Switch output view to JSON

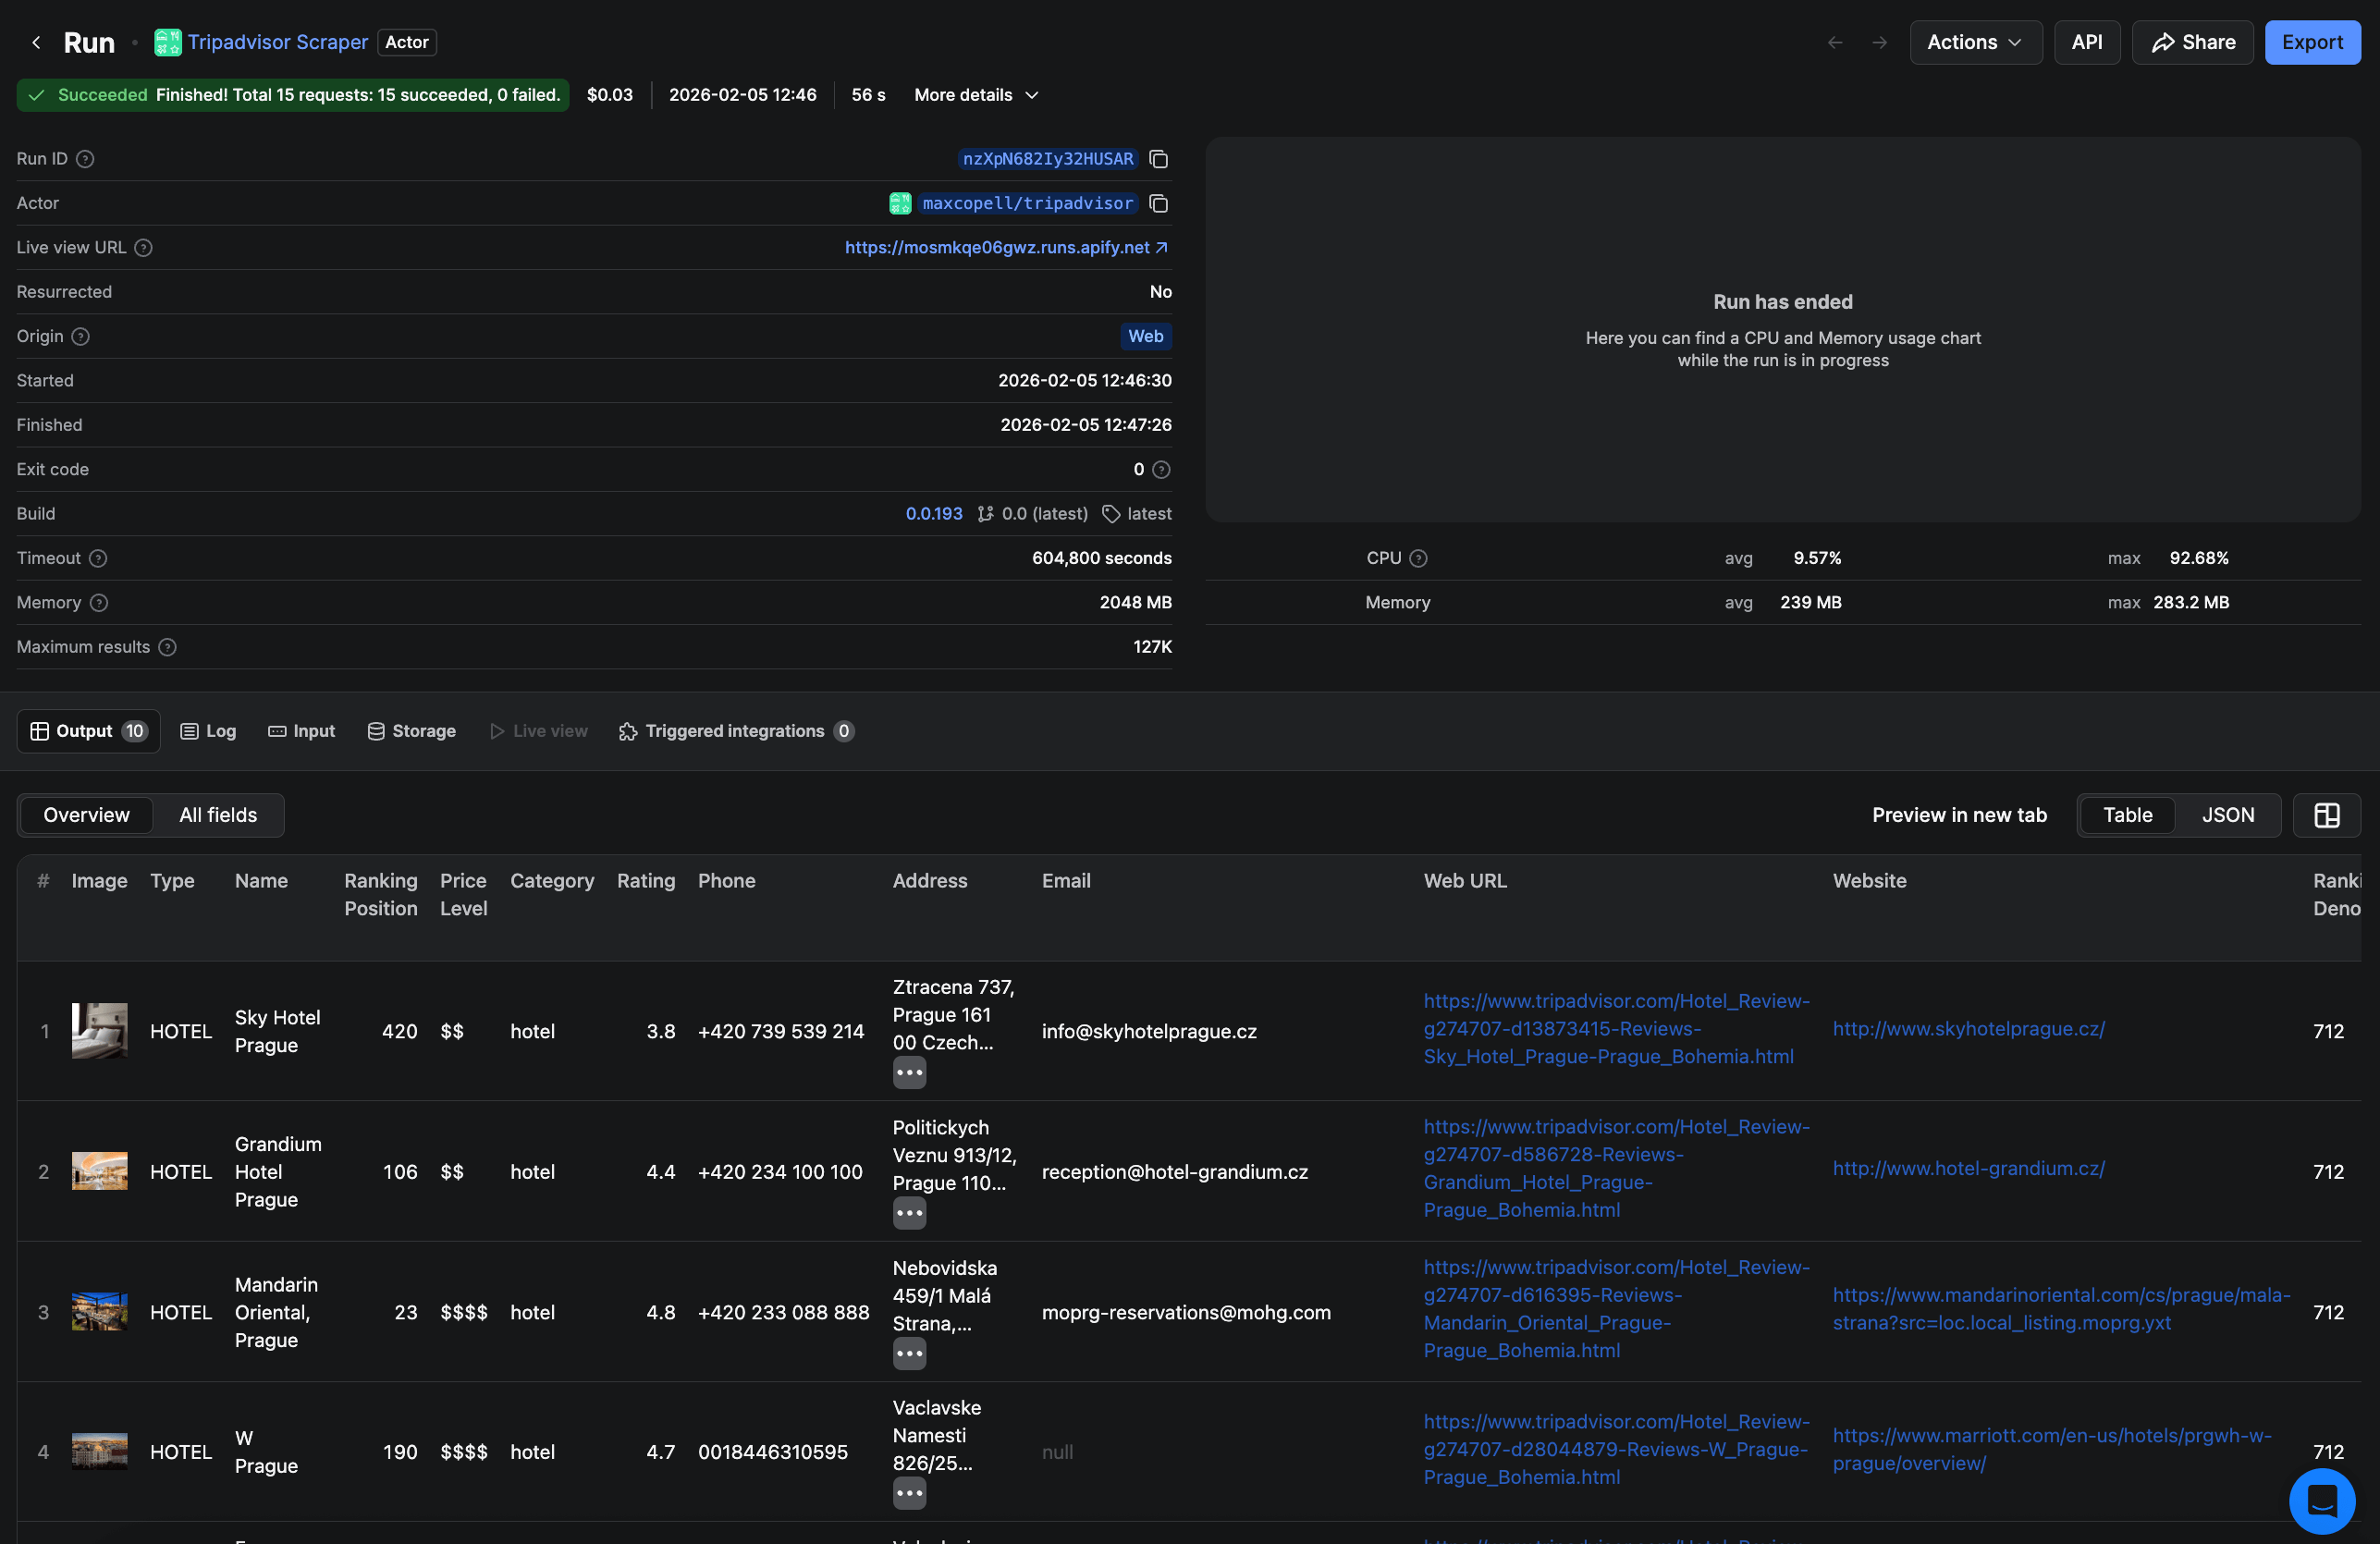[x=2227, y=815]
